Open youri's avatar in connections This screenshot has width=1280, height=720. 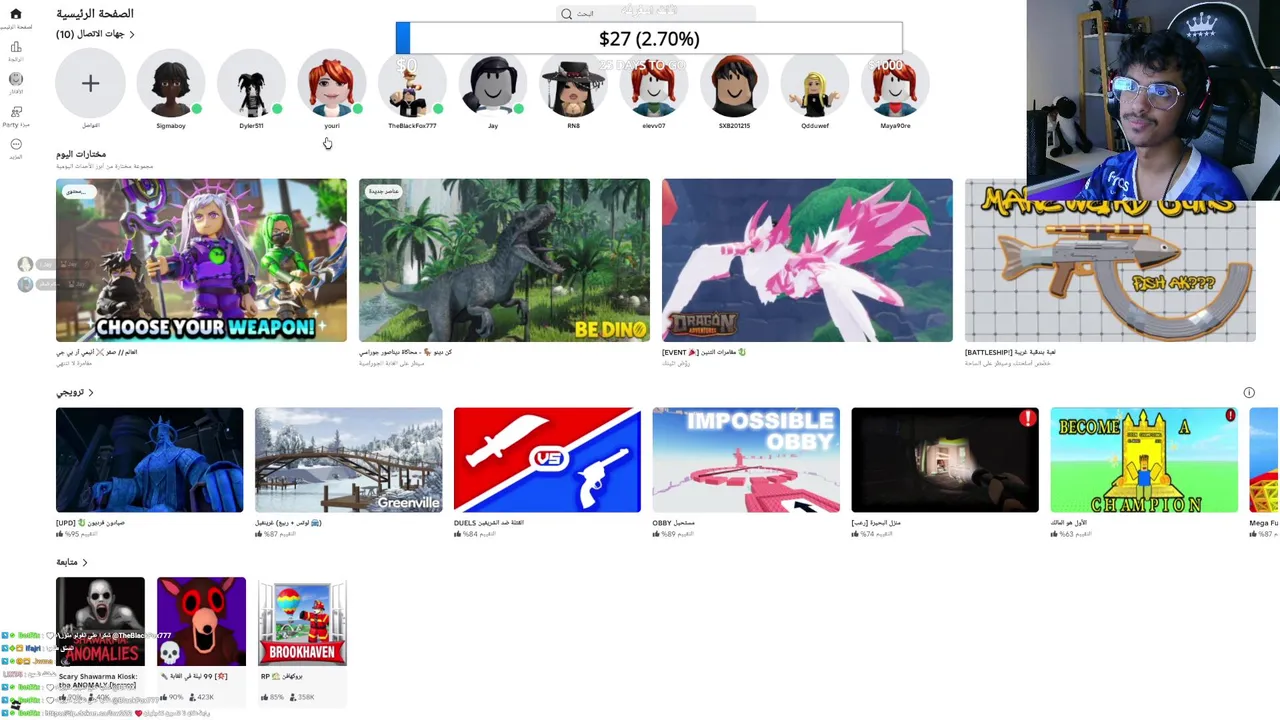pyautogui.click(x=332, y=84)
